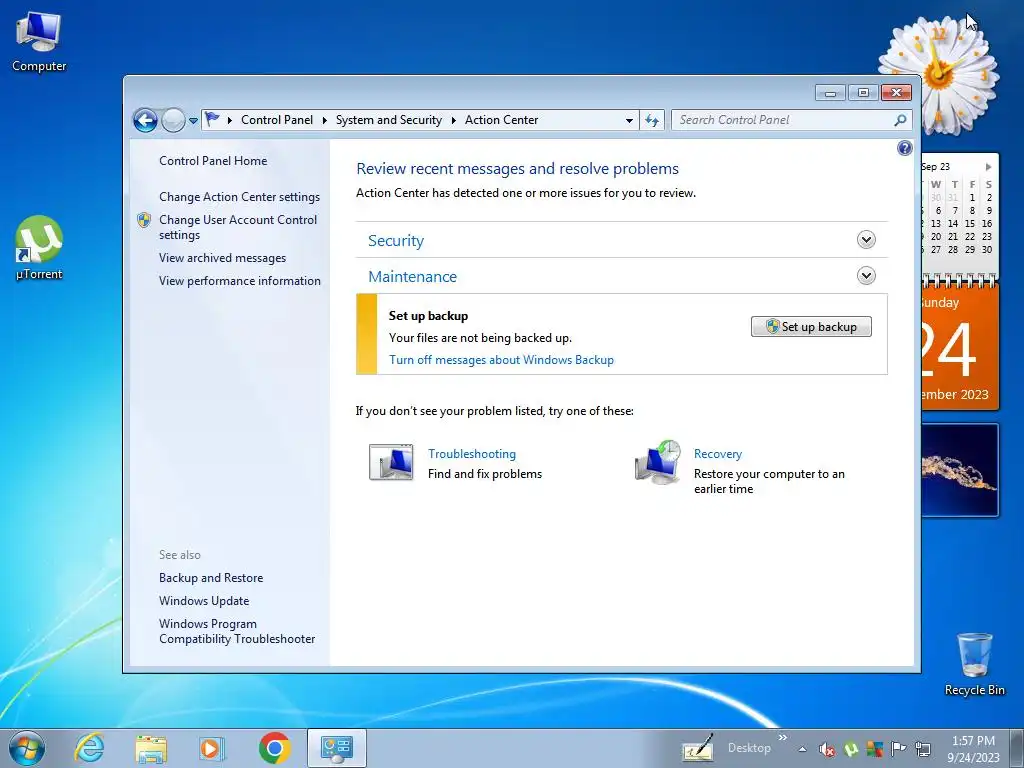Open the address bar history dropdown
Viewport: 1024px width, 768px height.
tap(629, 120)
